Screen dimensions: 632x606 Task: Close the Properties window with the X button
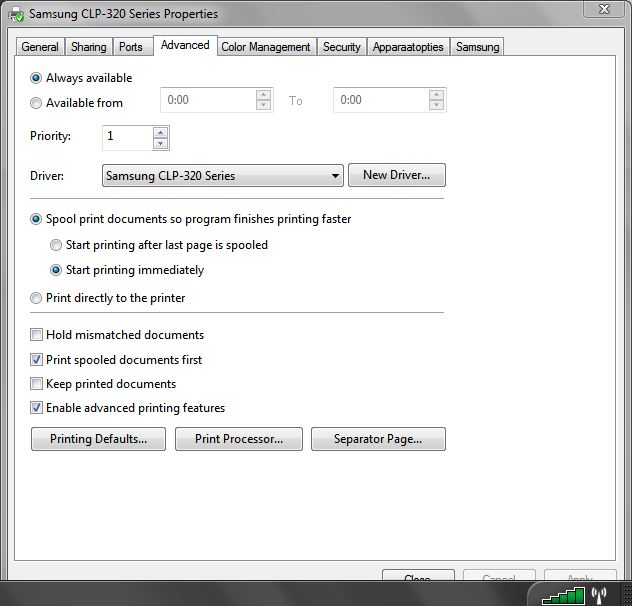pyautogui.click(x=604, y=8)
